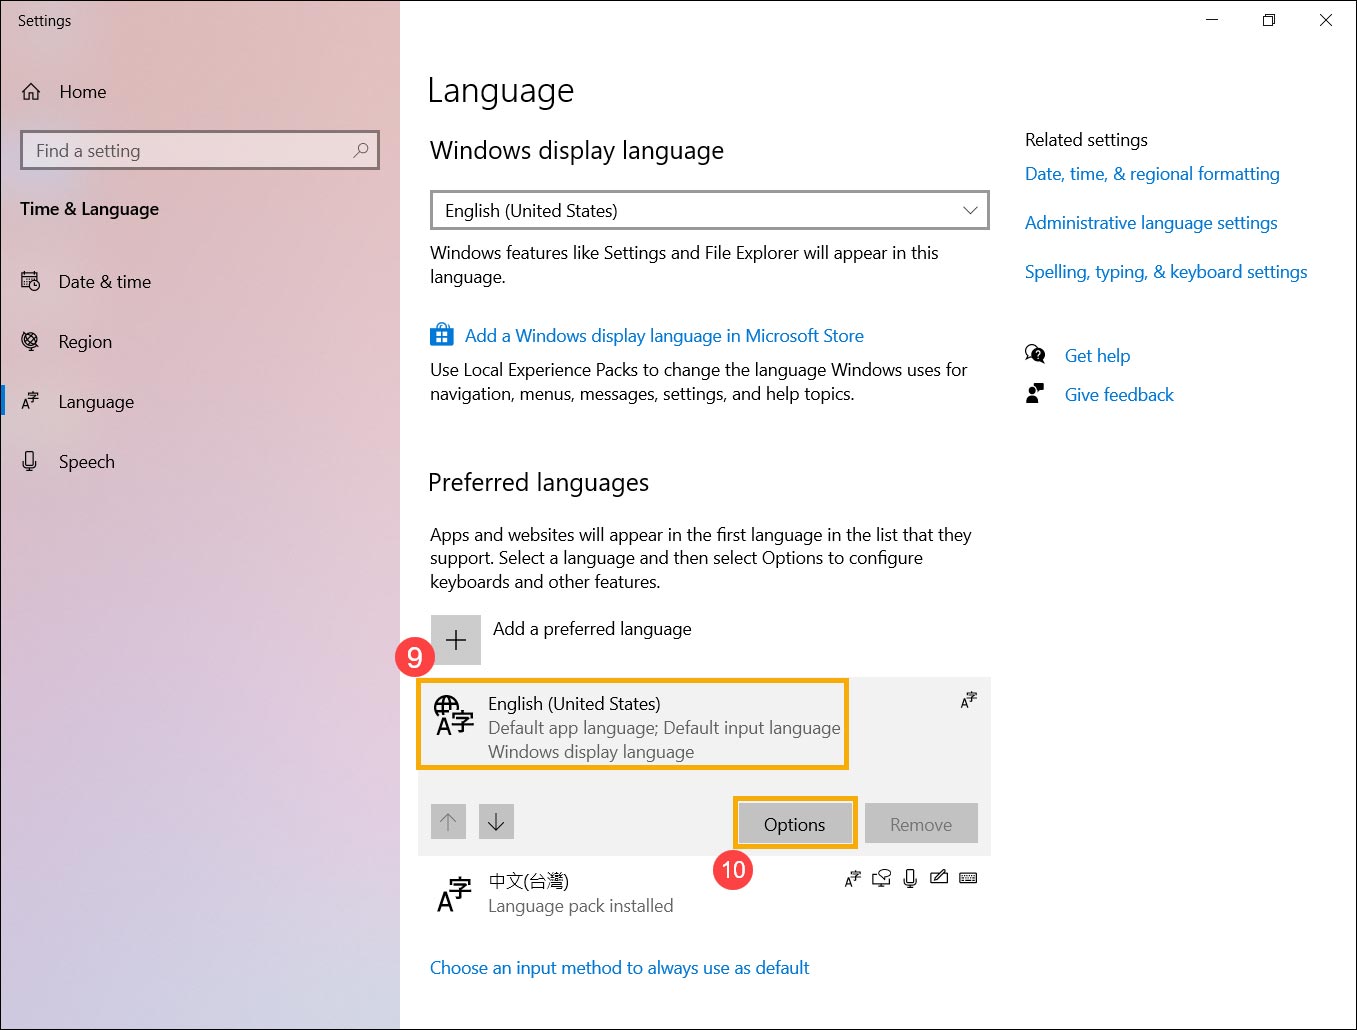Click the Microsoft Store bag icon
1357x1030 pixels.
pos(442,334)
